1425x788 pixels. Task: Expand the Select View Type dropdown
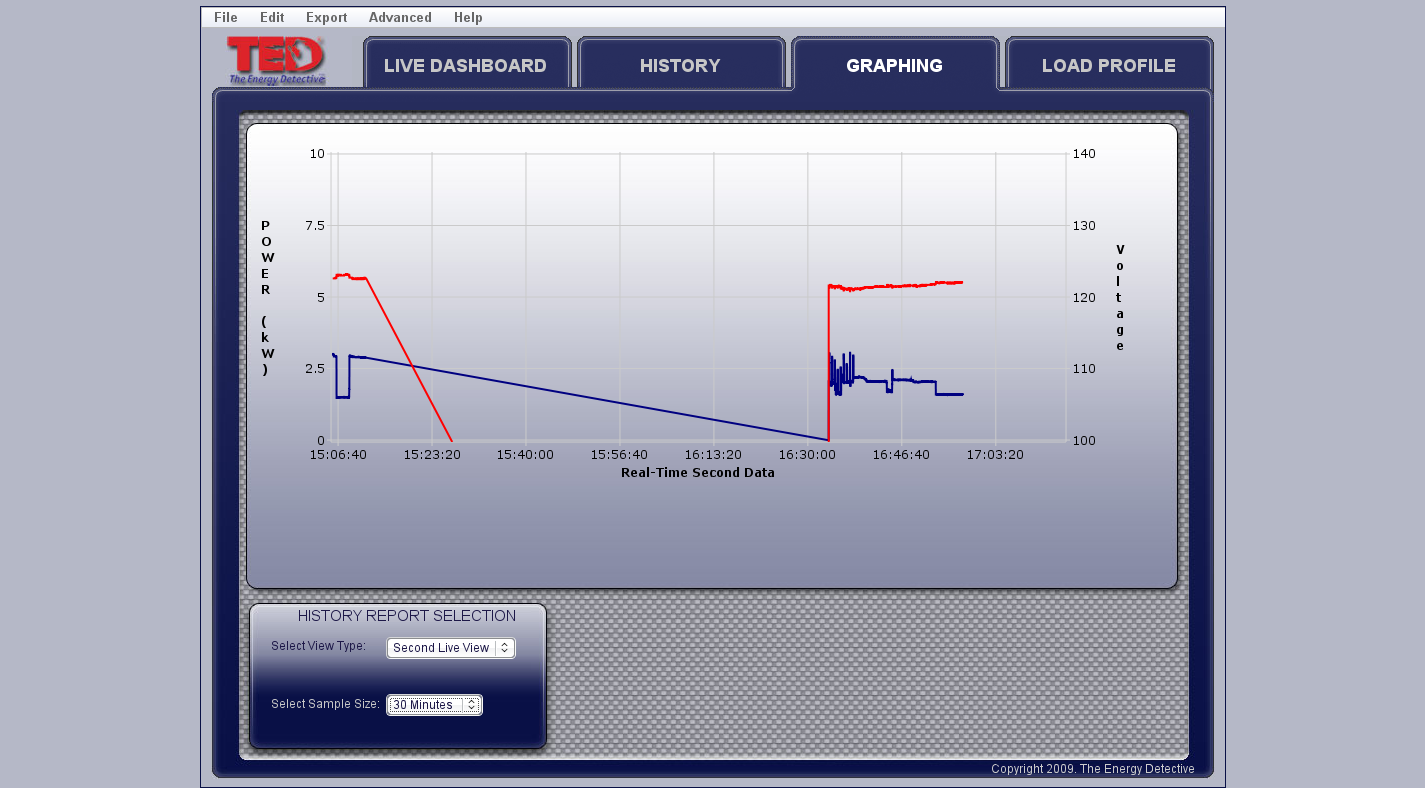click(x=450, y=648)
